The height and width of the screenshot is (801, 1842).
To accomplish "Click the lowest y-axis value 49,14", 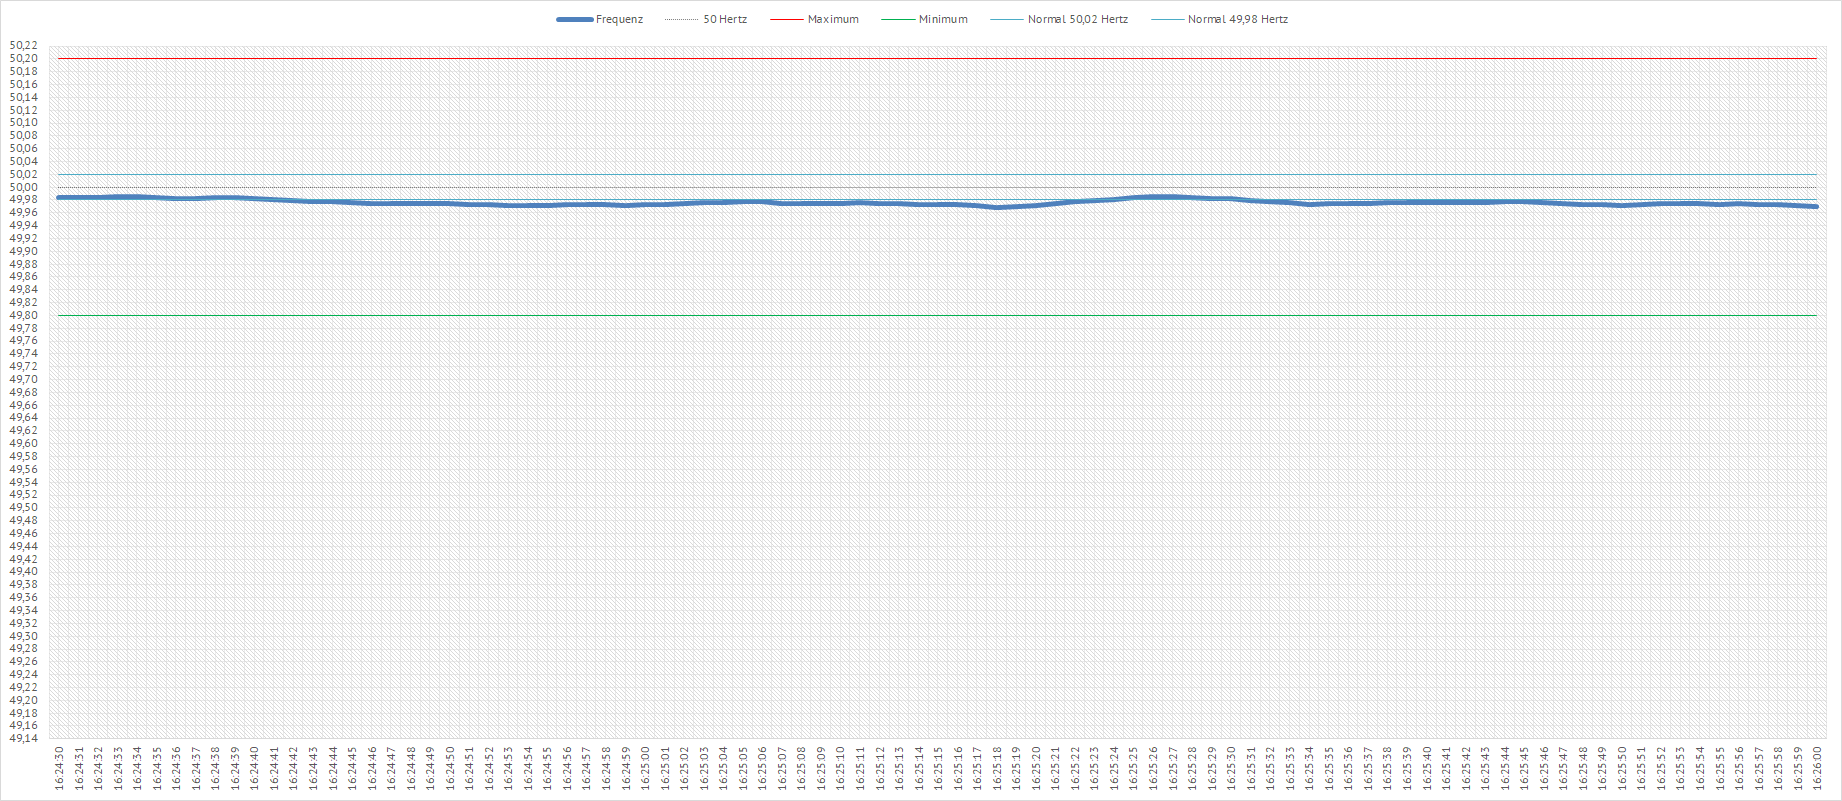I will 24,739.
